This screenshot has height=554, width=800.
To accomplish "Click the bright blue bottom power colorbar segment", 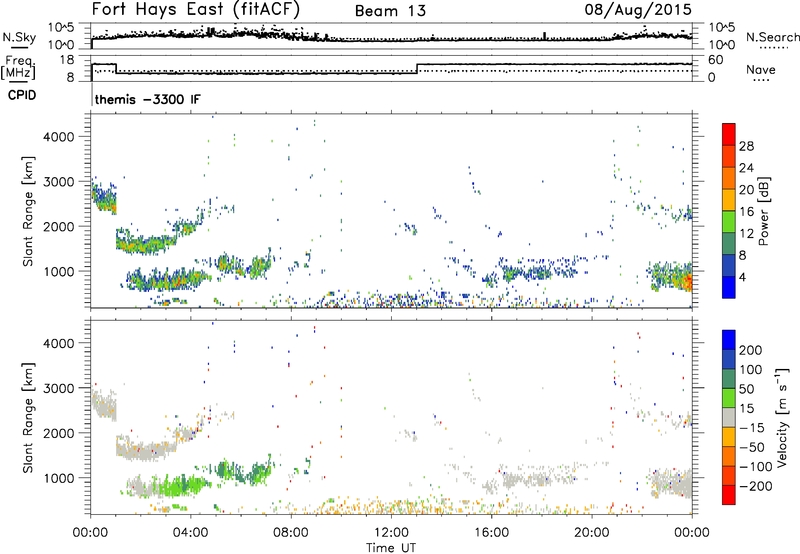I will [x=729, y=287].
